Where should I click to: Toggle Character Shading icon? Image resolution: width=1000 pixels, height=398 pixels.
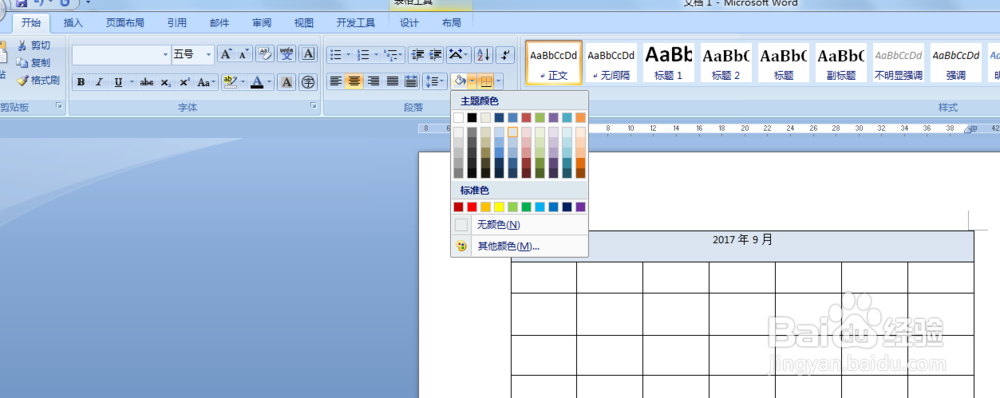click(287, 82)
